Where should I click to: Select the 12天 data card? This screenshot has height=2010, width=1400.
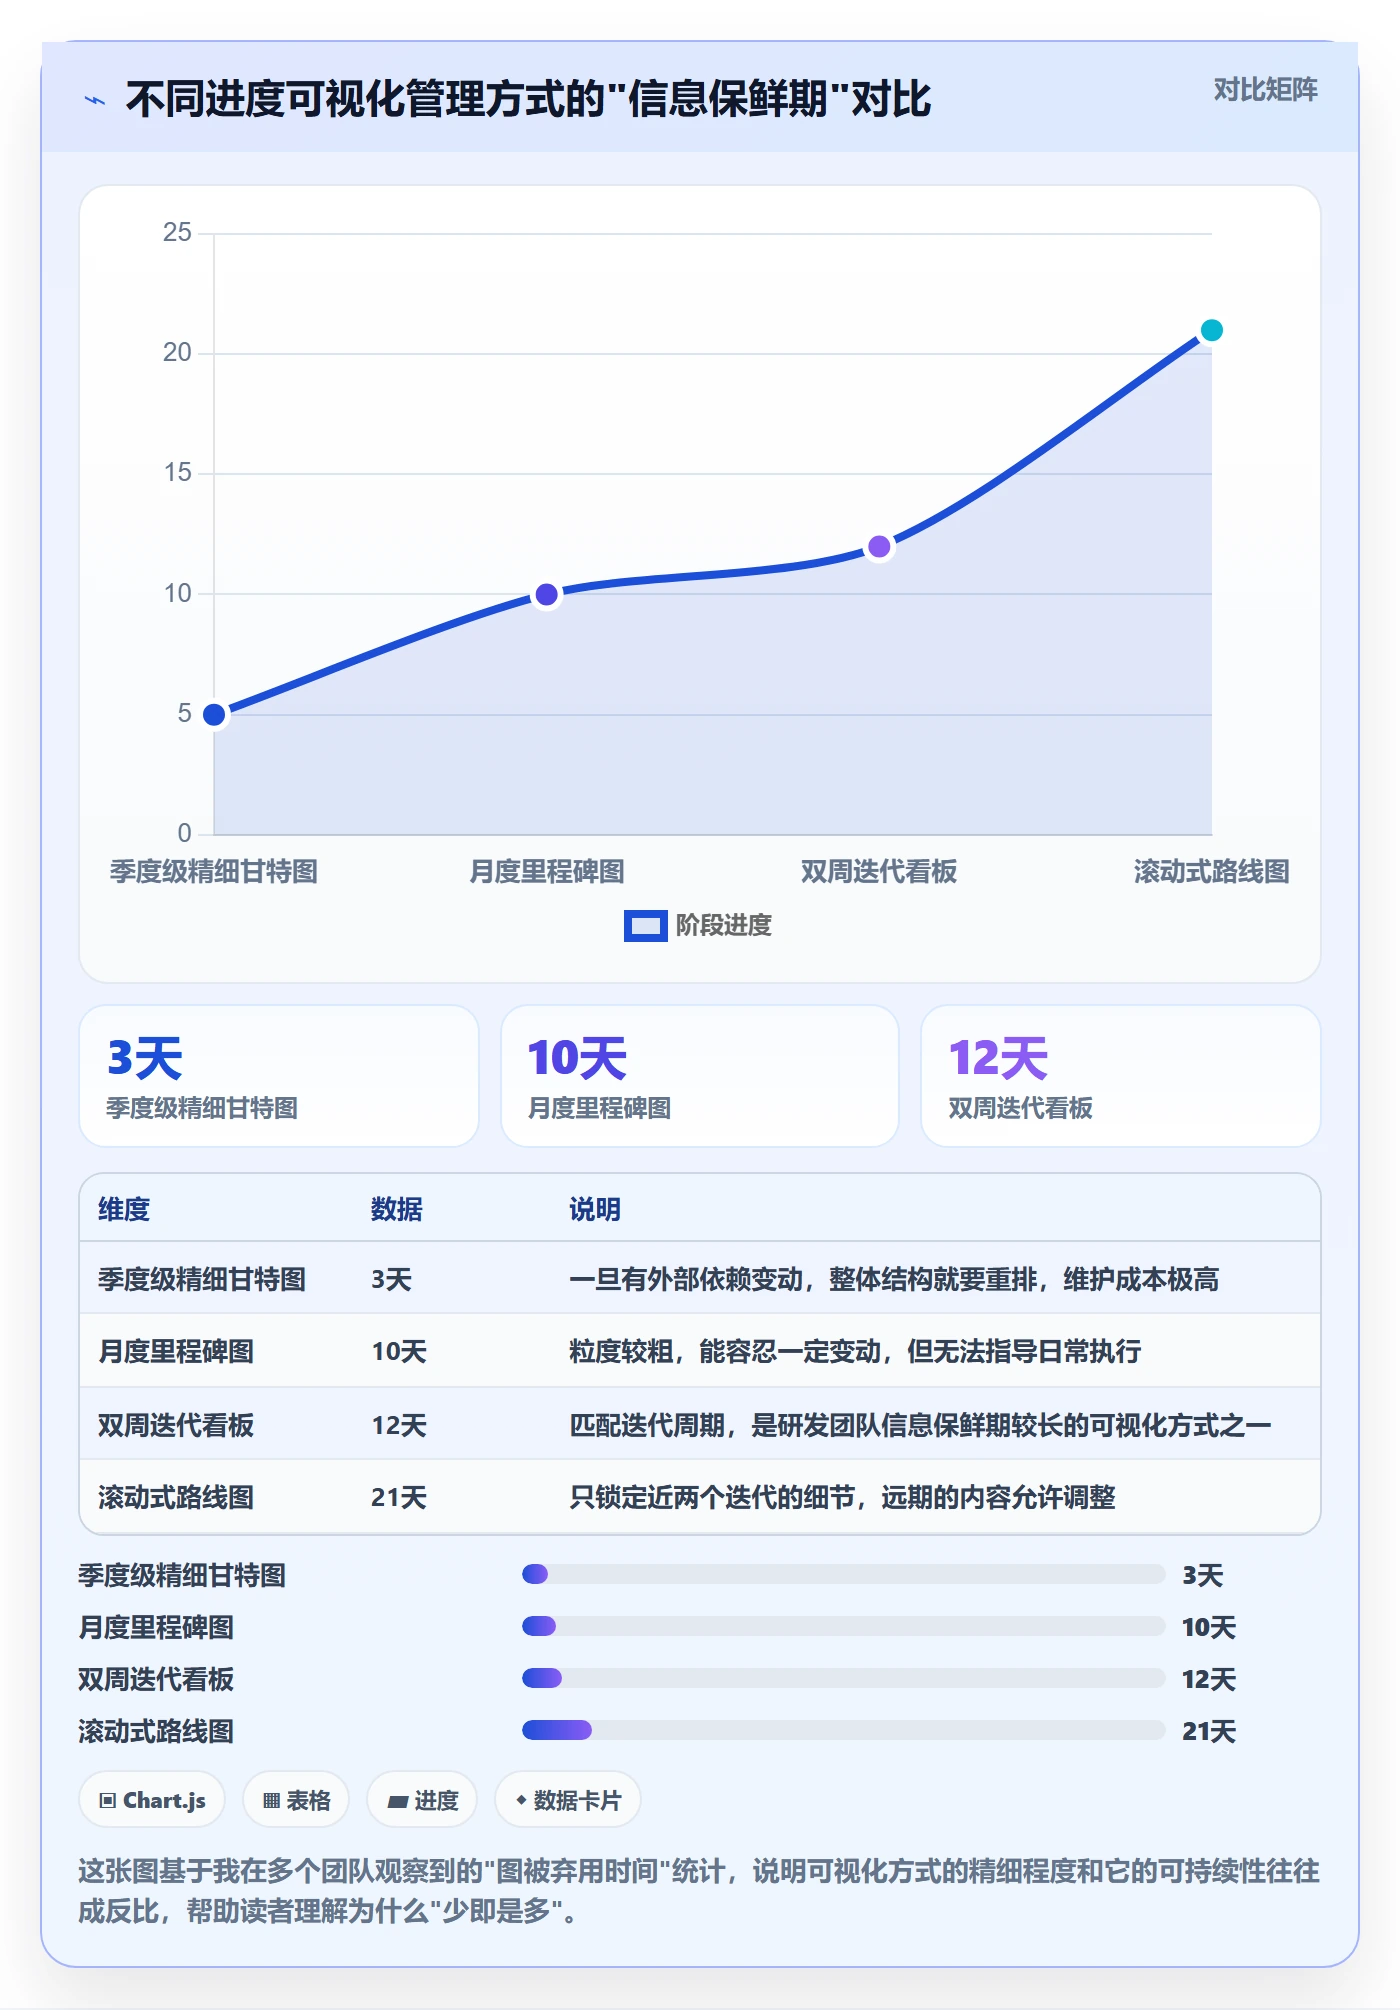[1120, 1076]
